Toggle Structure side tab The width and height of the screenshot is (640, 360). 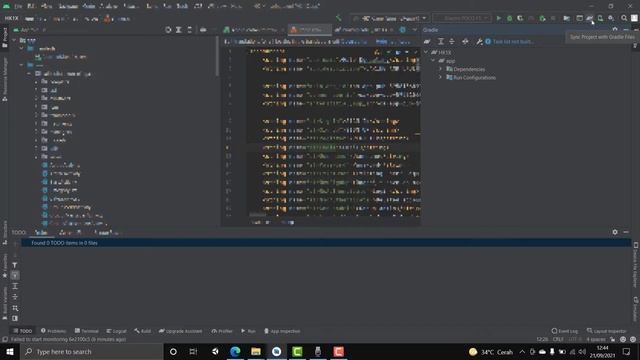pyautogui.click(x=5, y=233)
